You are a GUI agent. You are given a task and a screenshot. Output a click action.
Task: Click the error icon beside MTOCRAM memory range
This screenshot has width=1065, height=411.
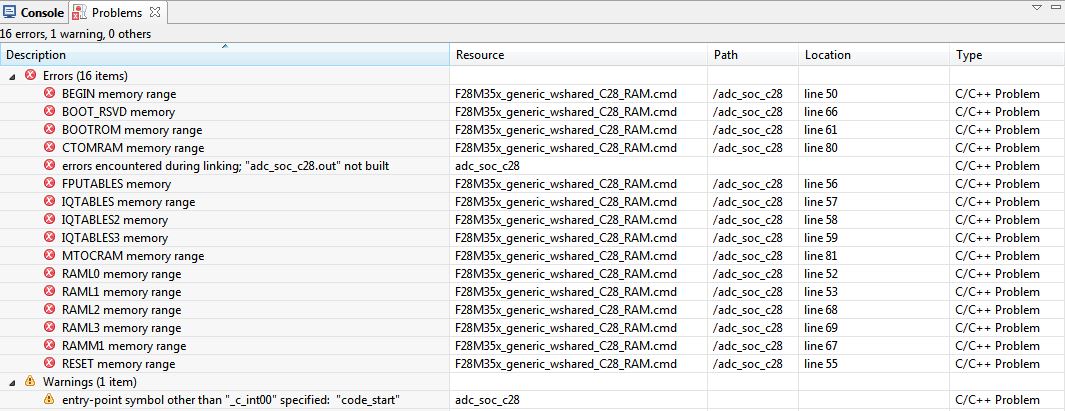tap(49, 255)
